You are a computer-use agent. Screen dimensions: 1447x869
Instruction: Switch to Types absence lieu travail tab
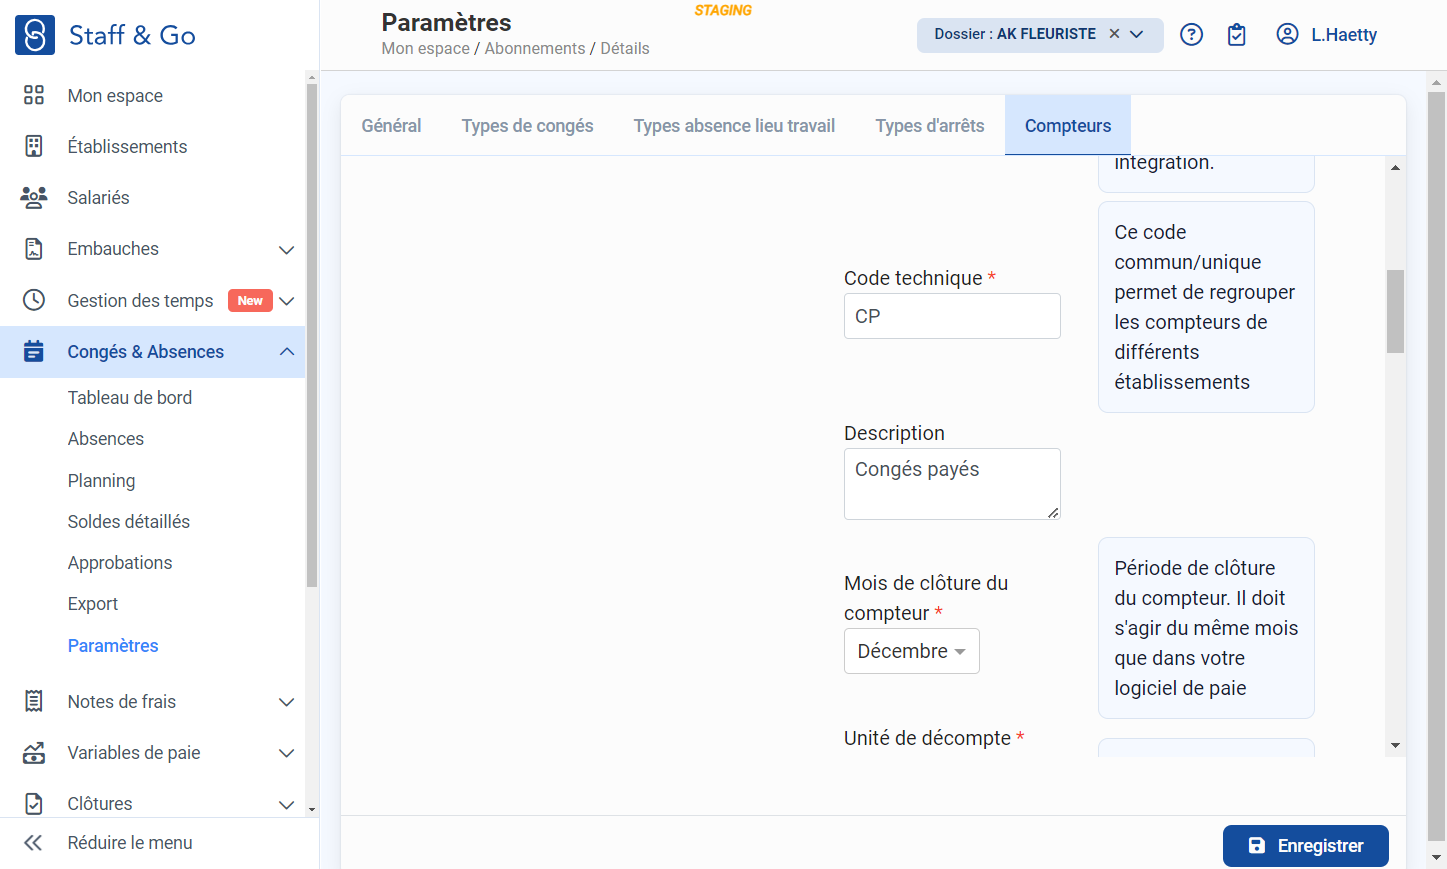734,126
